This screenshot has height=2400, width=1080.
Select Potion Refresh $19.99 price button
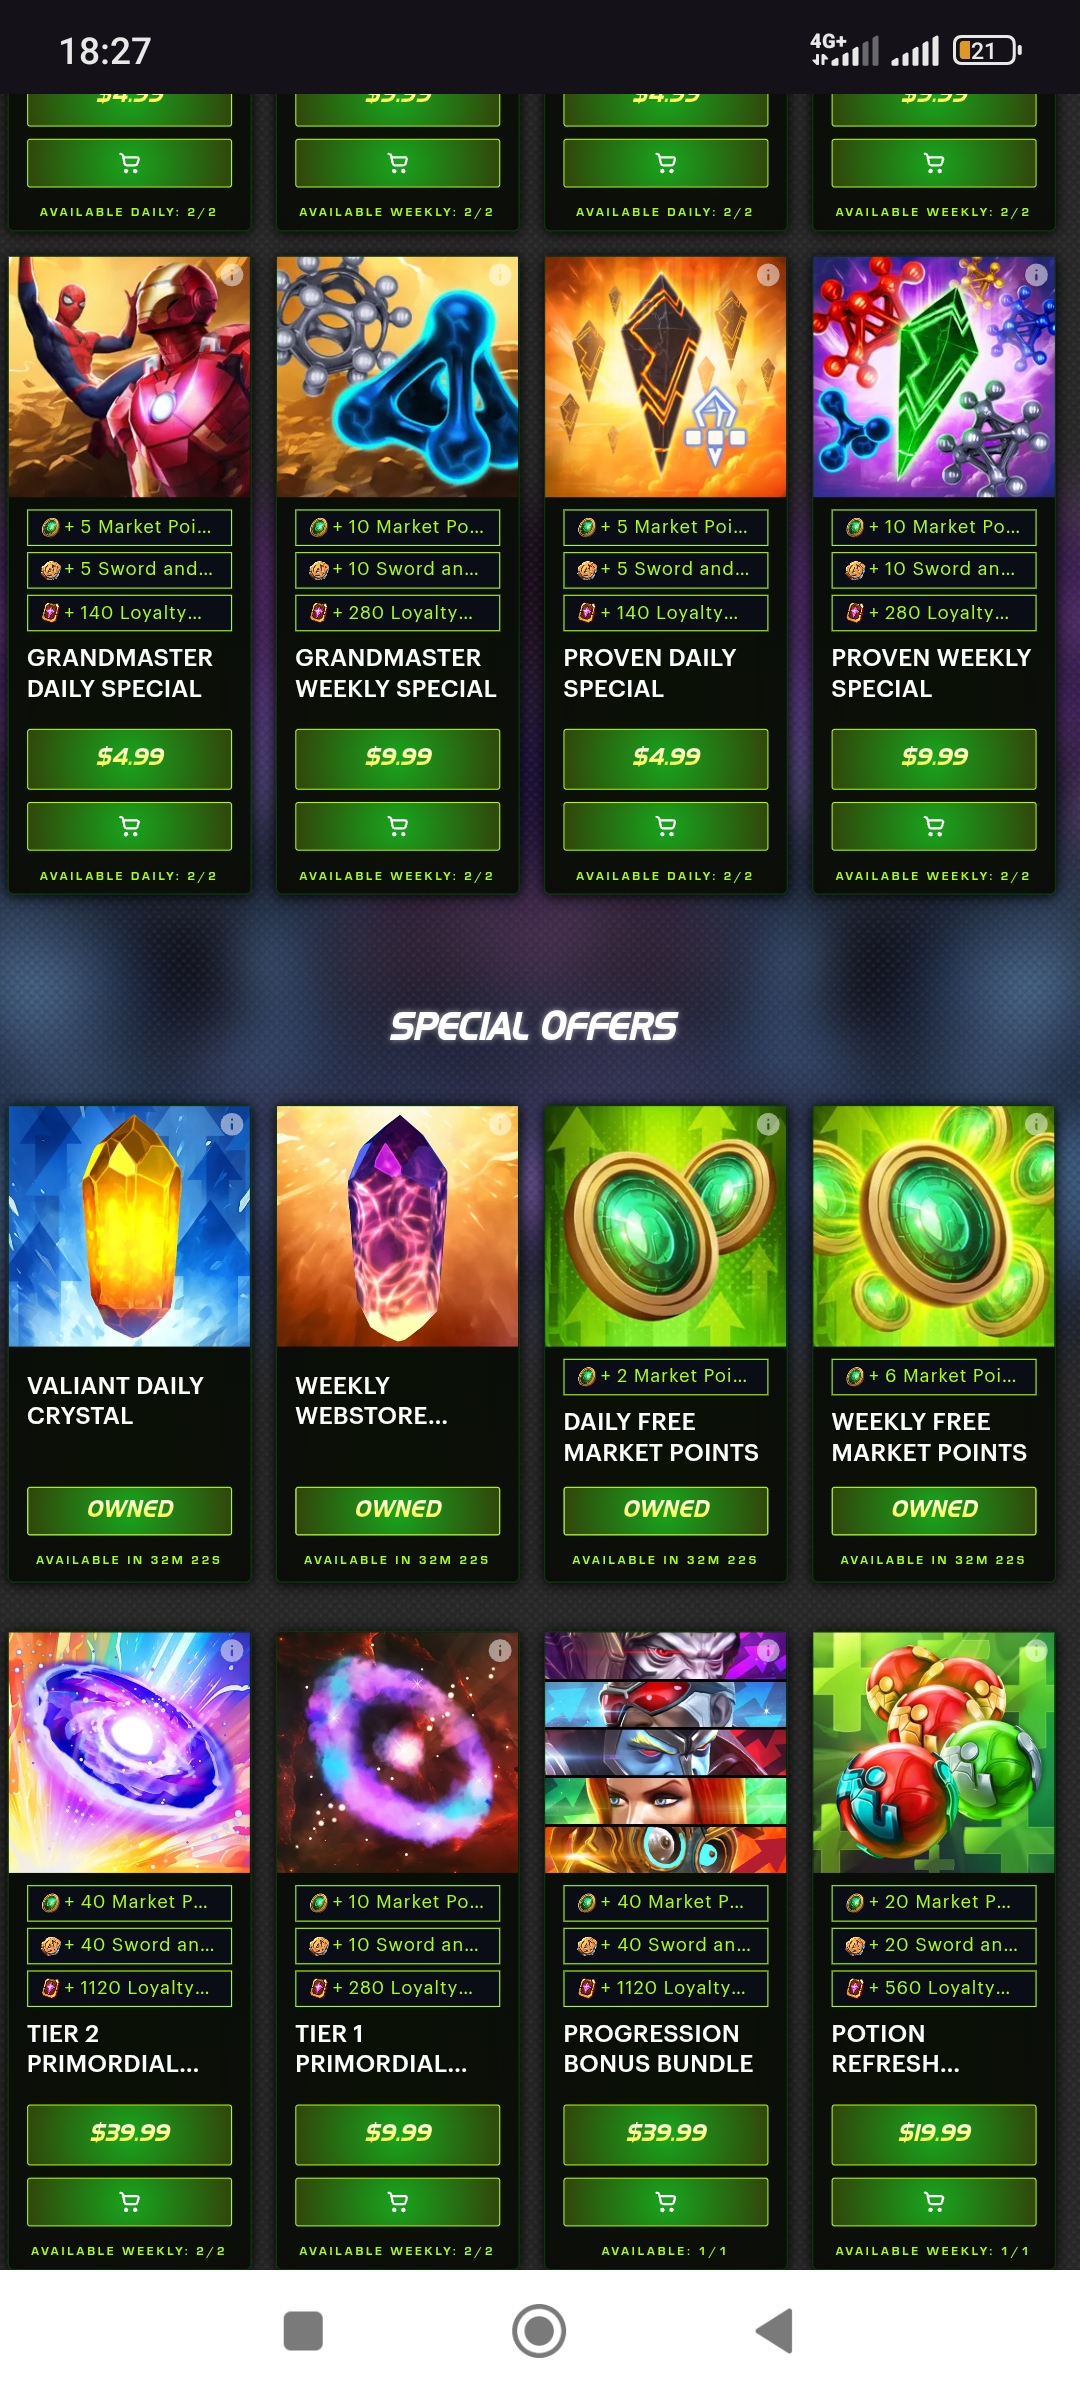click(933, 2134)
